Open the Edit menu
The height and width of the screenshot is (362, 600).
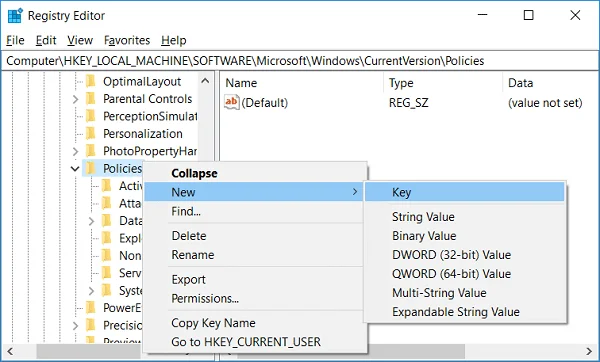(46, 40)
